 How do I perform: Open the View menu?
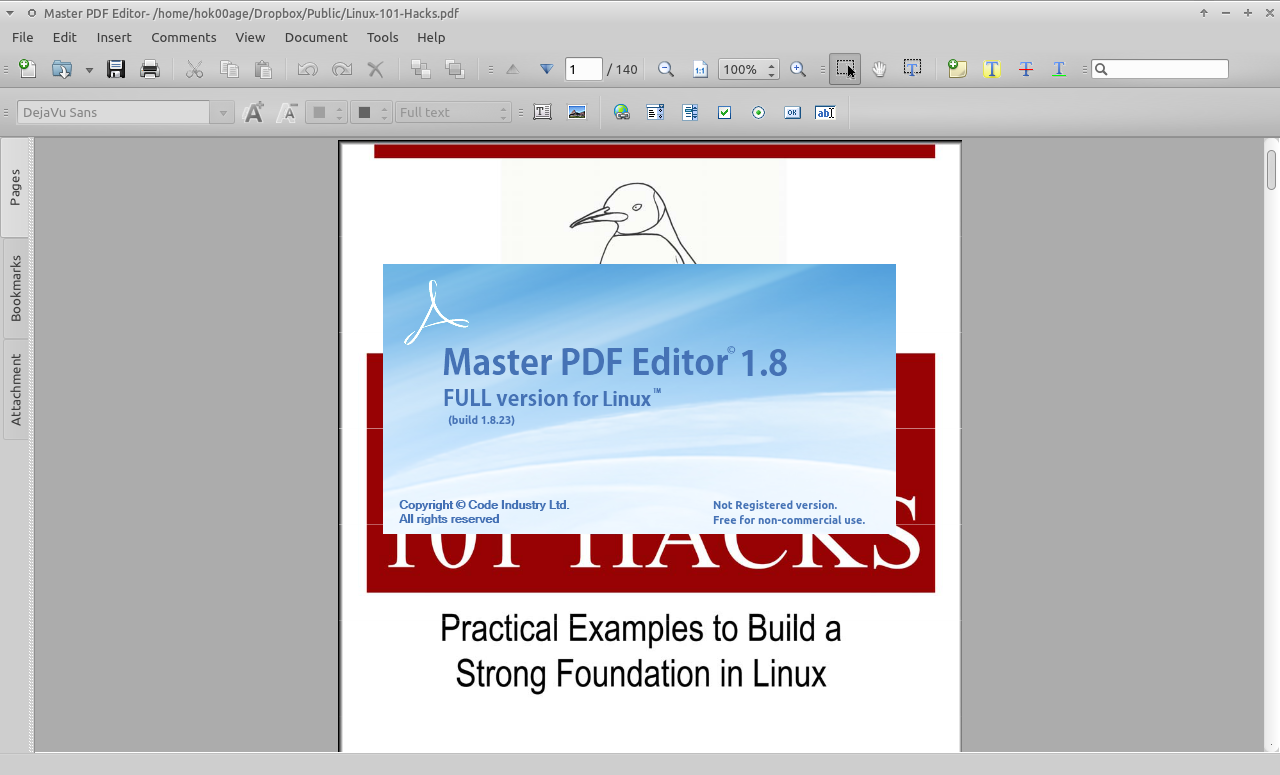[x=250, y=37]
